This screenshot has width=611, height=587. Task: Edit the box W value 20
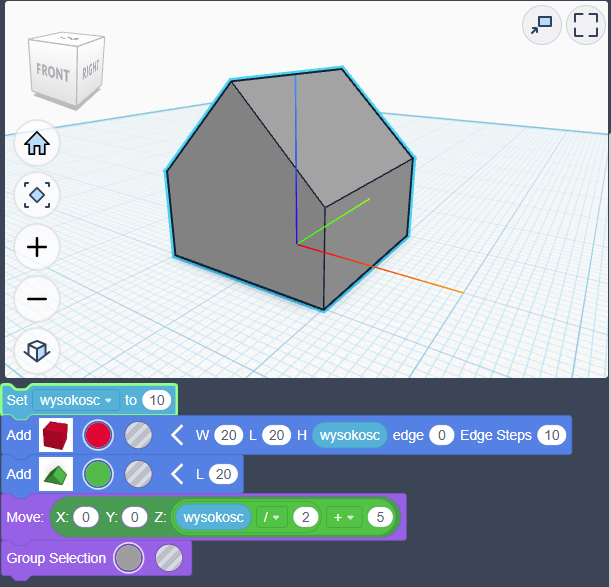coord(228,435)
